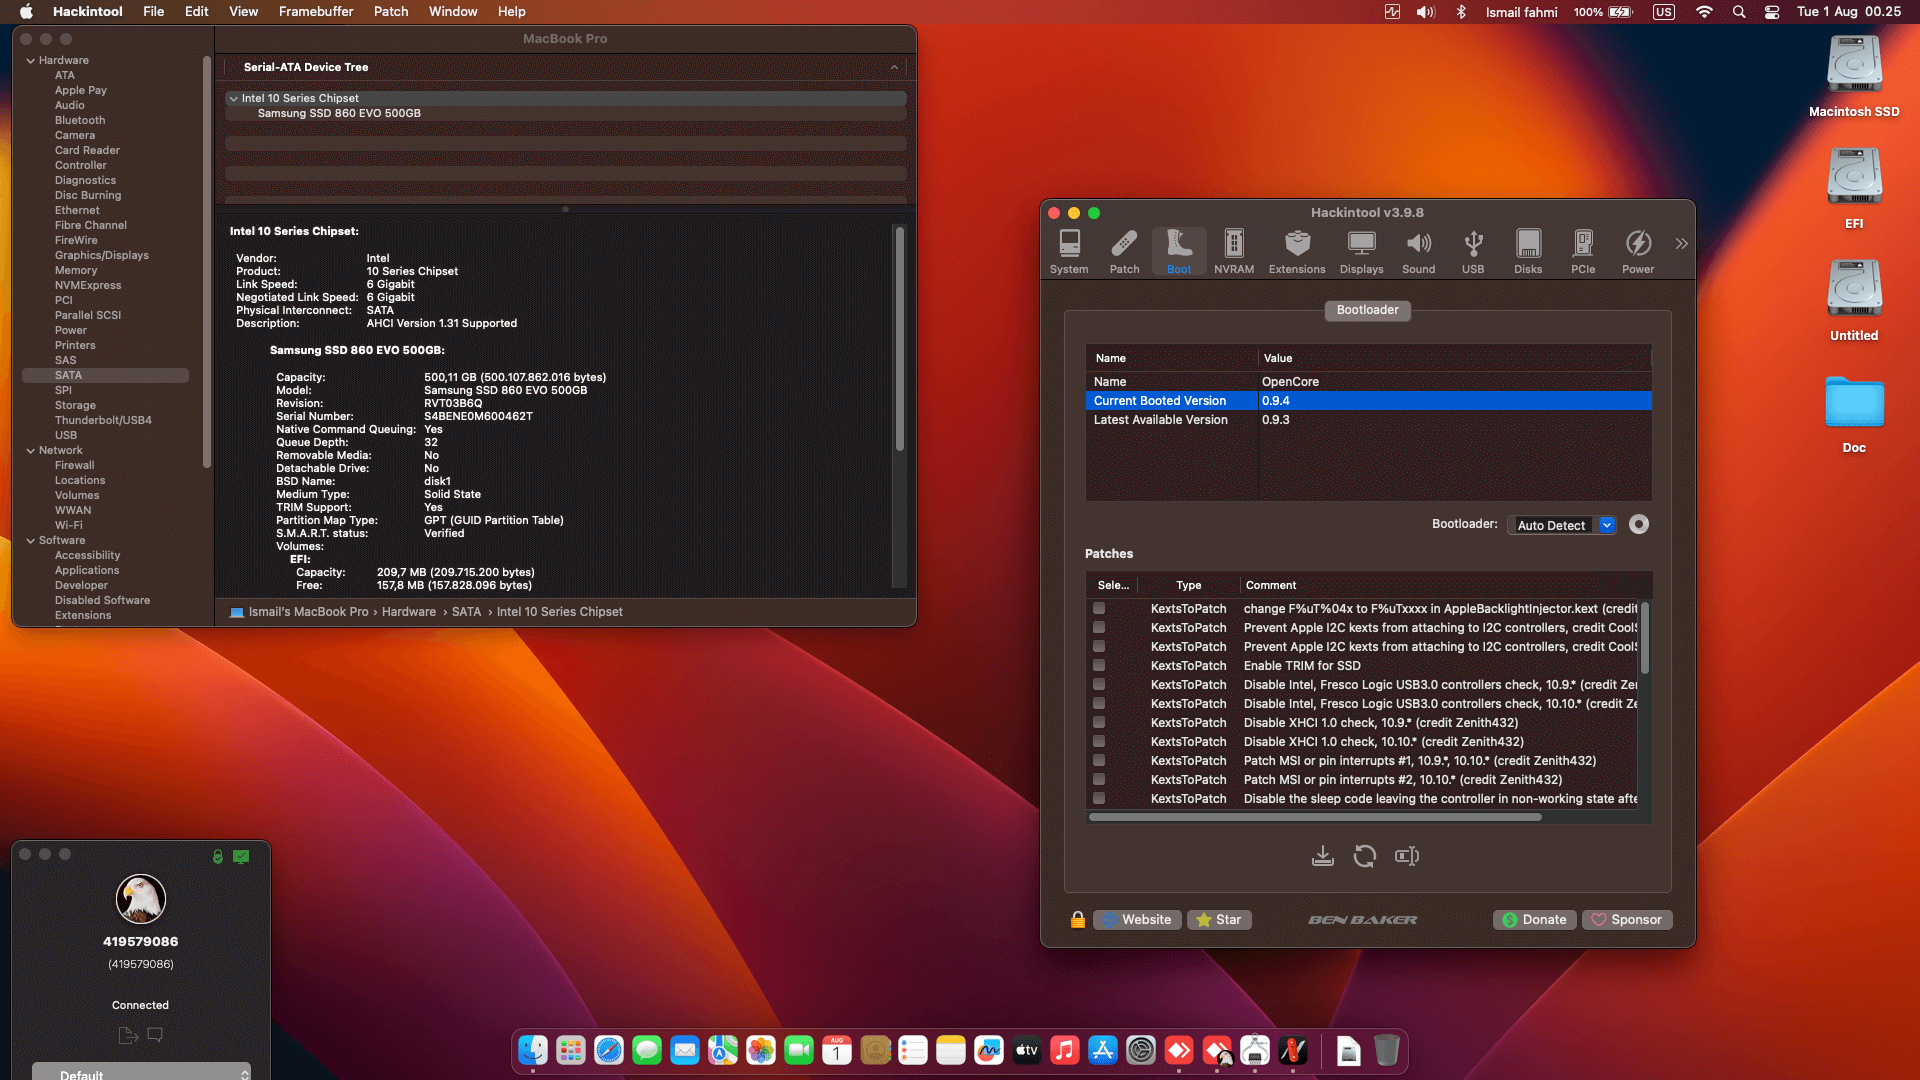Image resolution: width=1920 pixels, height=1080 pixels.
Task: Open the Sound section
Action: [x=1418, y=250]
